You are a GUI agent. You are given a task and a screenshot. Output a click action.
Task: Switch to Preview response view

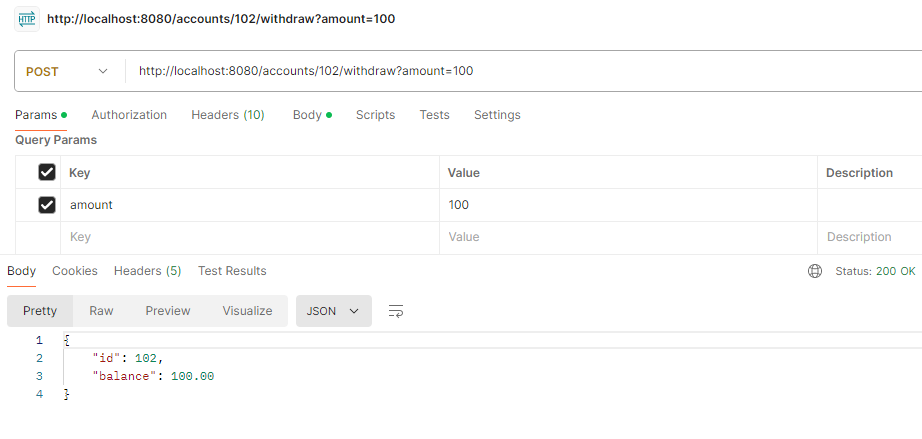click(x=168, y=311)
